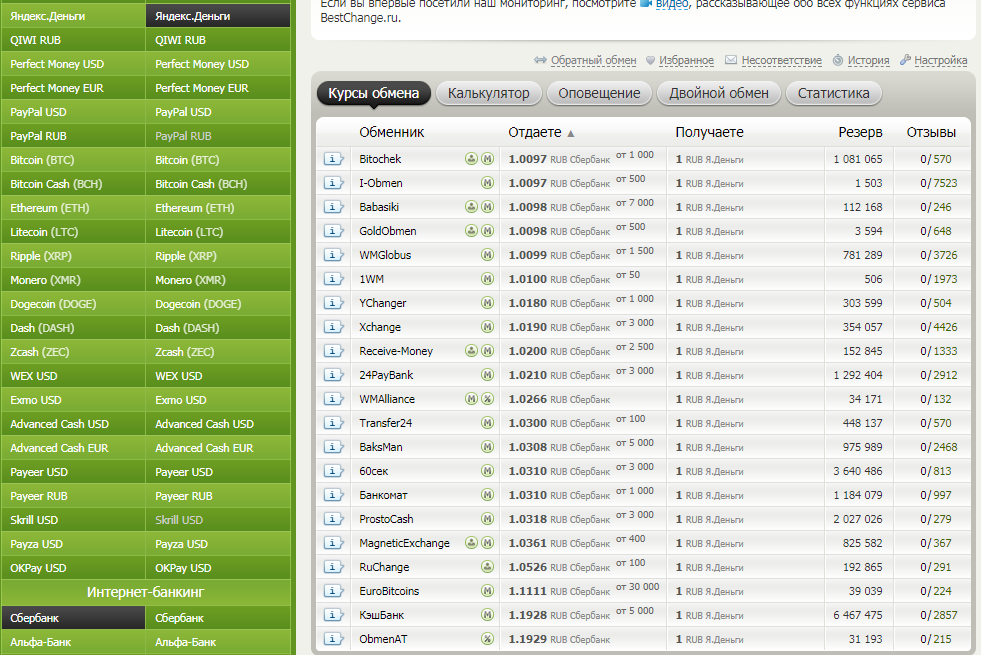Open reviews 0/4426 for Xchange
This screenshot has height=655, width=981.
[938, 327]
